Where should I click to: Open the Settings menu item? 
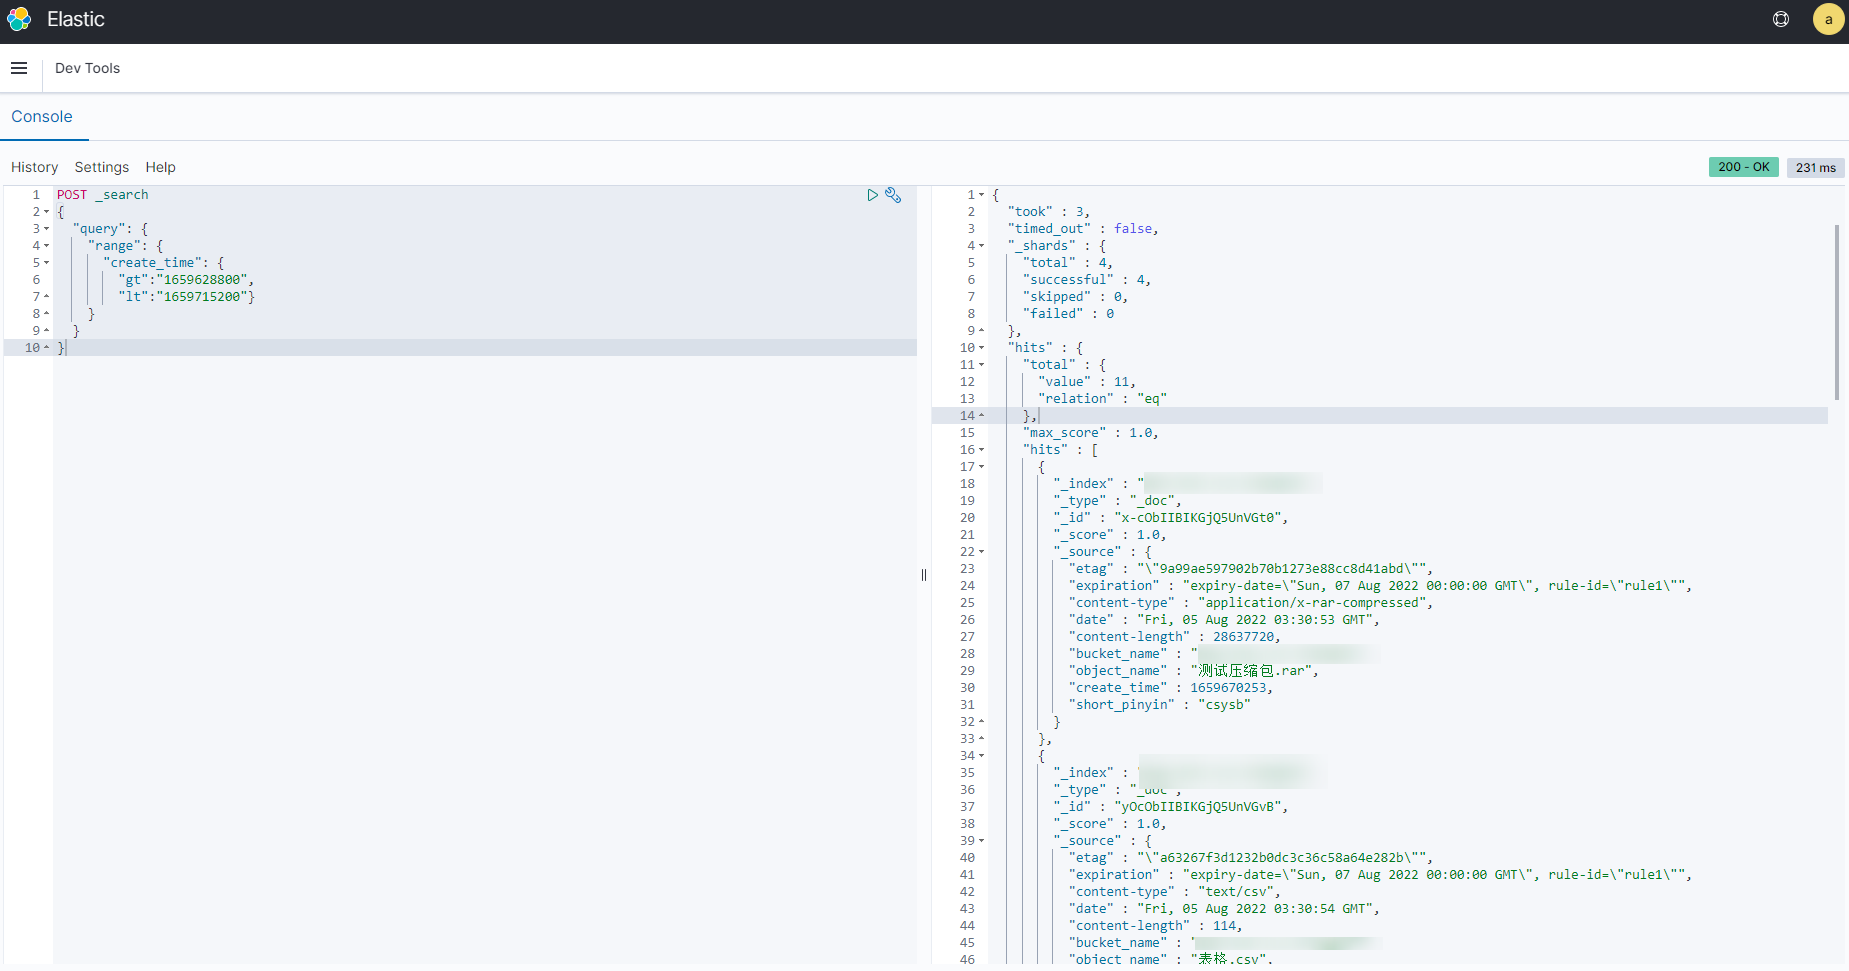(101, 167)
